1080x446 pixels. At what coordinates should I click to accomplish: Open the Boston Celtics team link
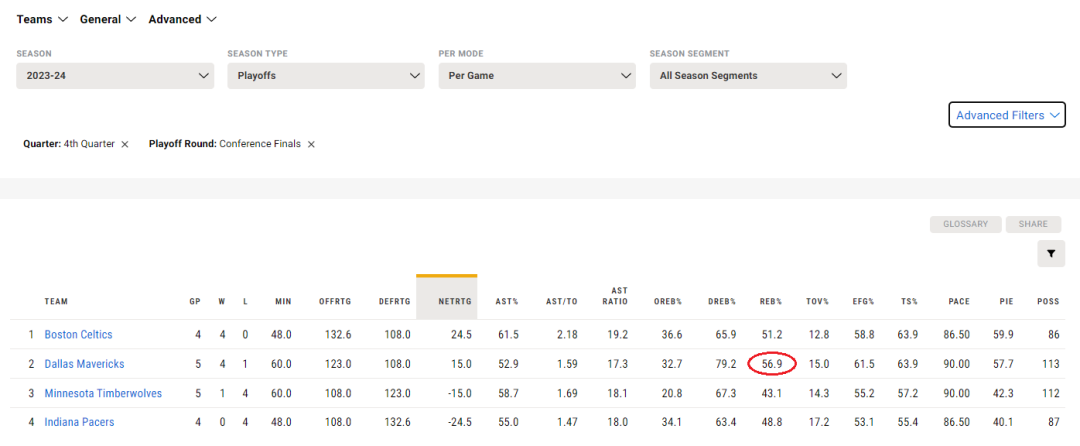79,334
